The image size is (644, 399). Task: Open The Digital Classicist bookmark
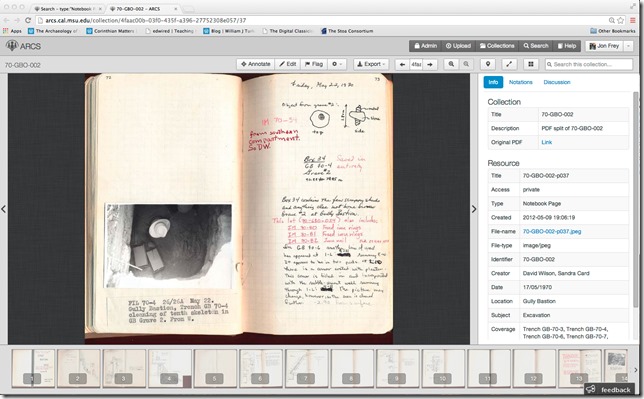click(288, 31)
